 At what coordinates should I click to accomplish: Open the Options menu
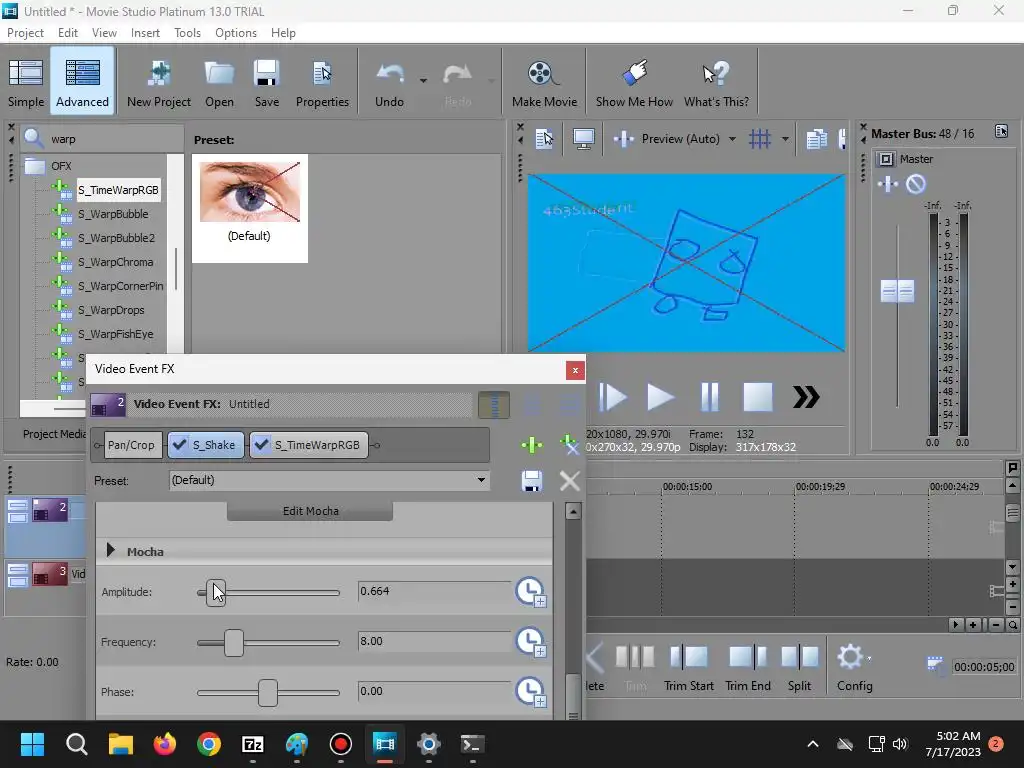pyautogui.click(x=236, y=33)
